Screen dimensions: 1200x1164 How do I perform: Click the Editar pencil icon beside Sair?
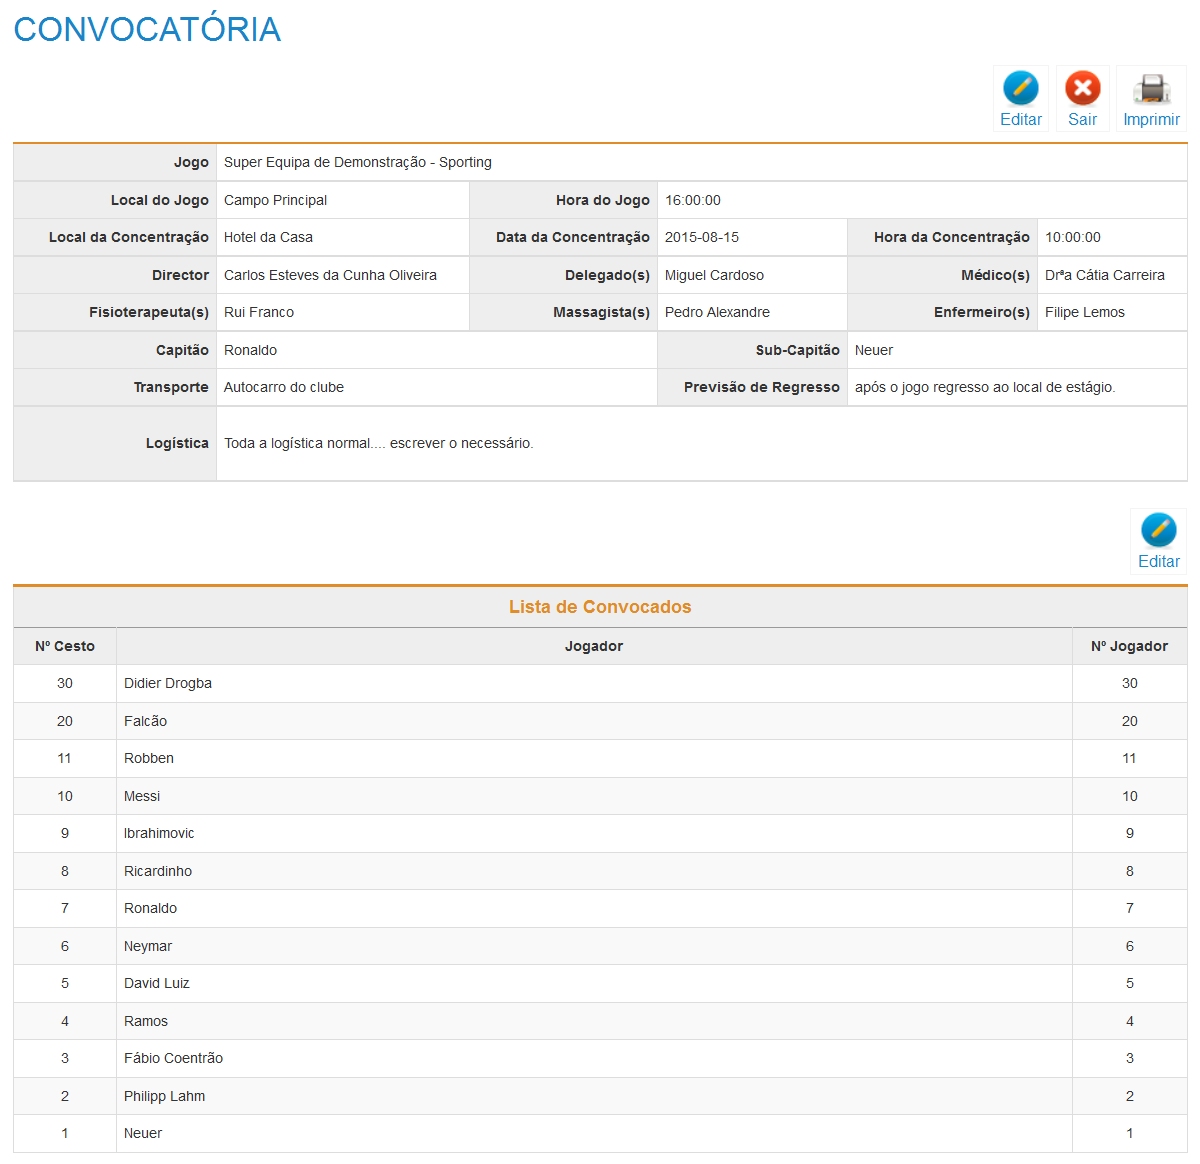[x=1020, y=90]
